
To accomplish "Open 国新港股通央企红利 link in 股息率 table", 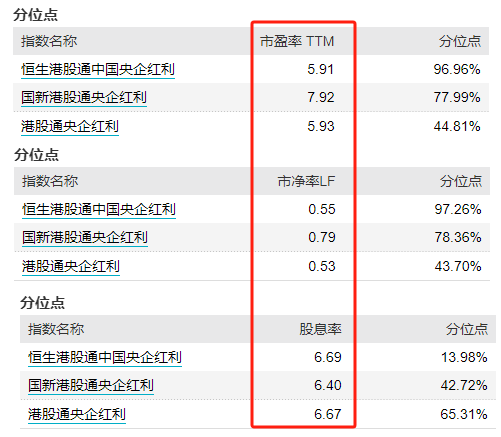I will click(x=91, y=386).
